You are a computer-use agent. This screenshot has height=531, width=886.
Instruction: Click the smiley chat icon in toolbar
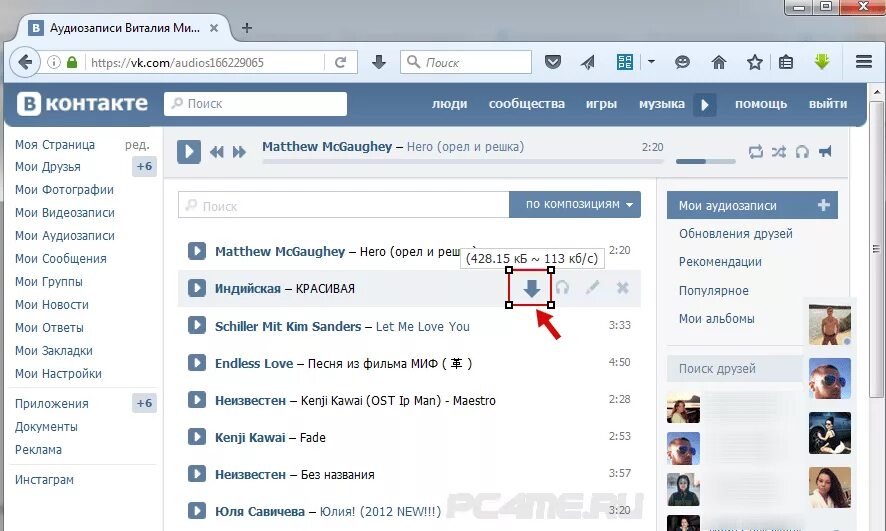click(683, 62)
